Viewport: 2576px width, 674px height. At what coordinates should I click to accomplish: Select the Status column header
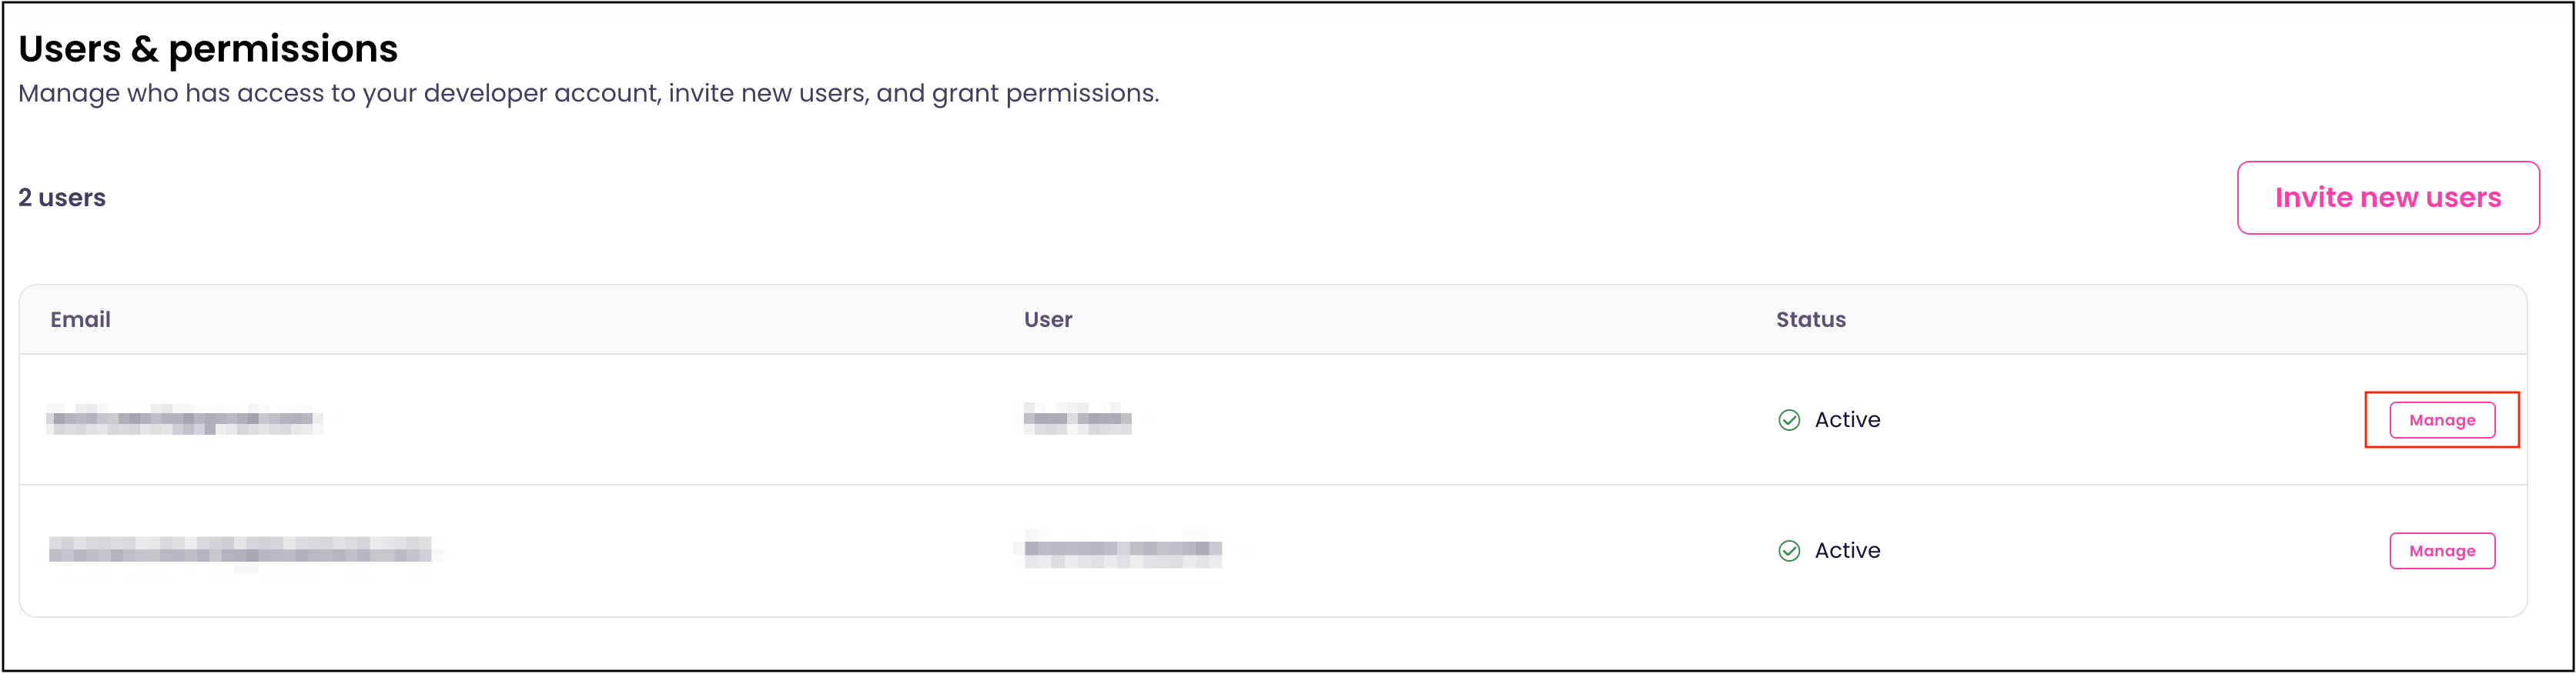pos(1810,319)
